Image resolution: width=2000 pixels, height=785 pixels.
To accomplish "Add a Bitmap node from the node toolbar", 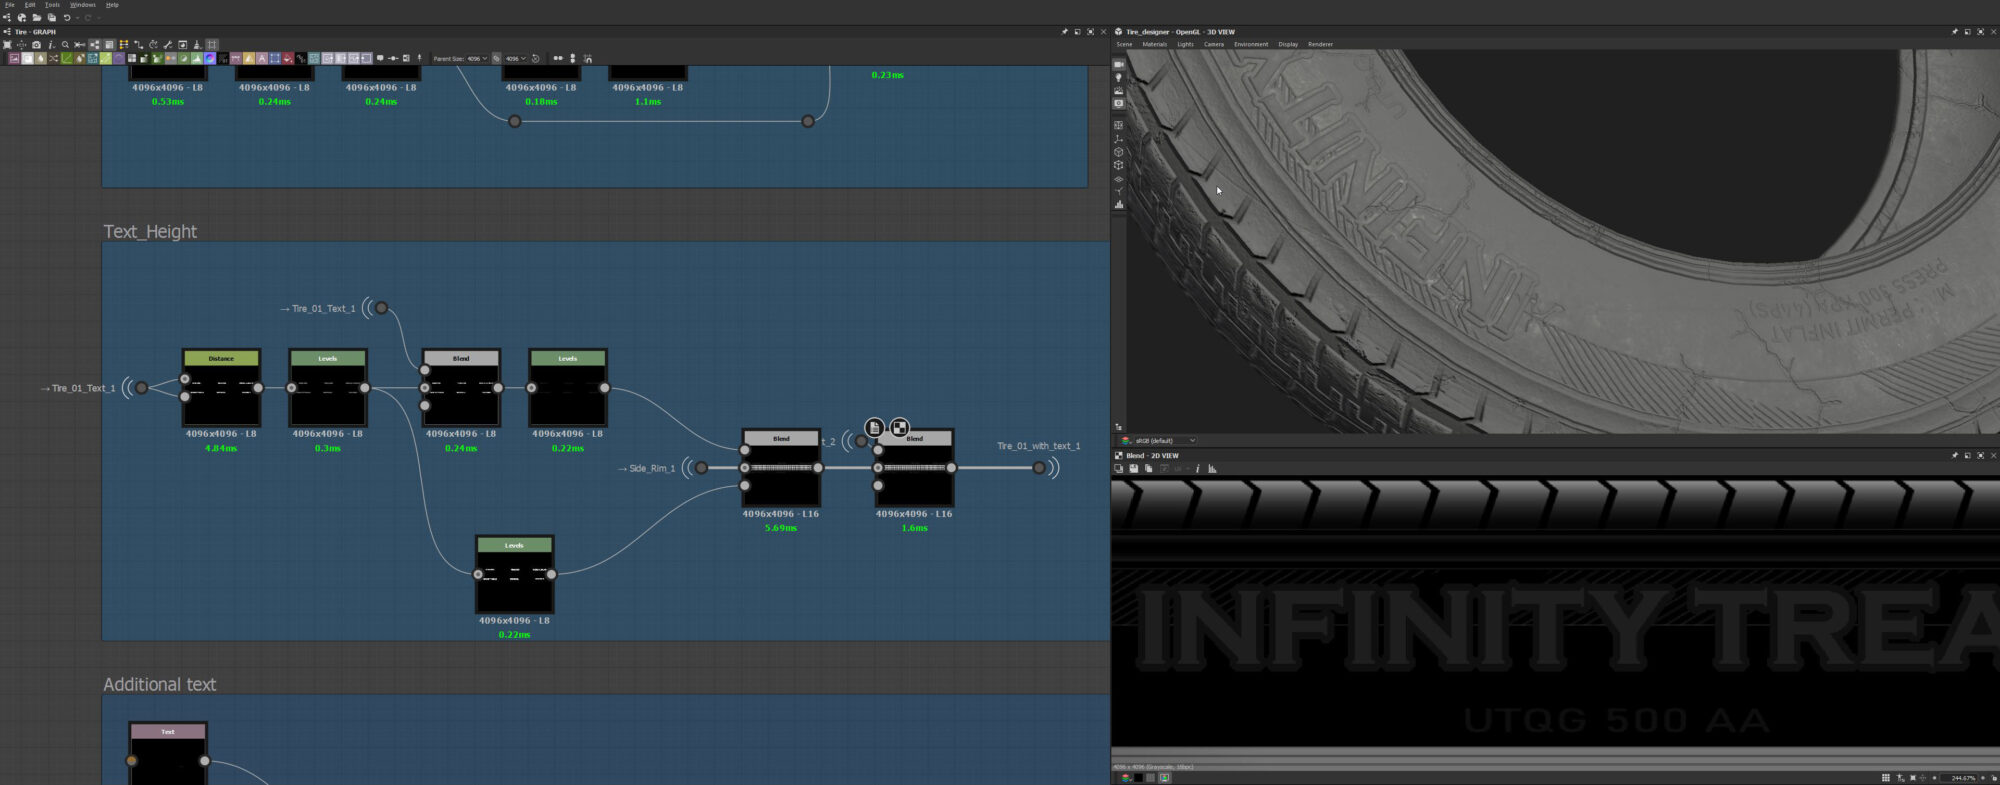I will (x=14, y=58).
